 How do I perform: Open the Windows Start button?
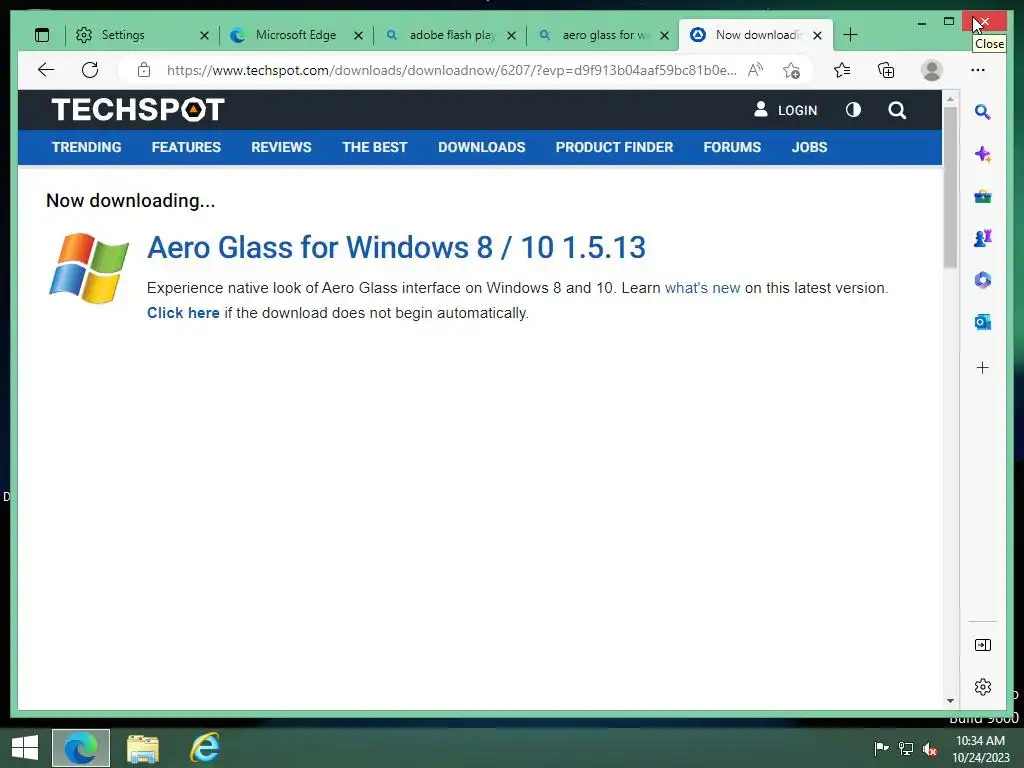(25, 748)
